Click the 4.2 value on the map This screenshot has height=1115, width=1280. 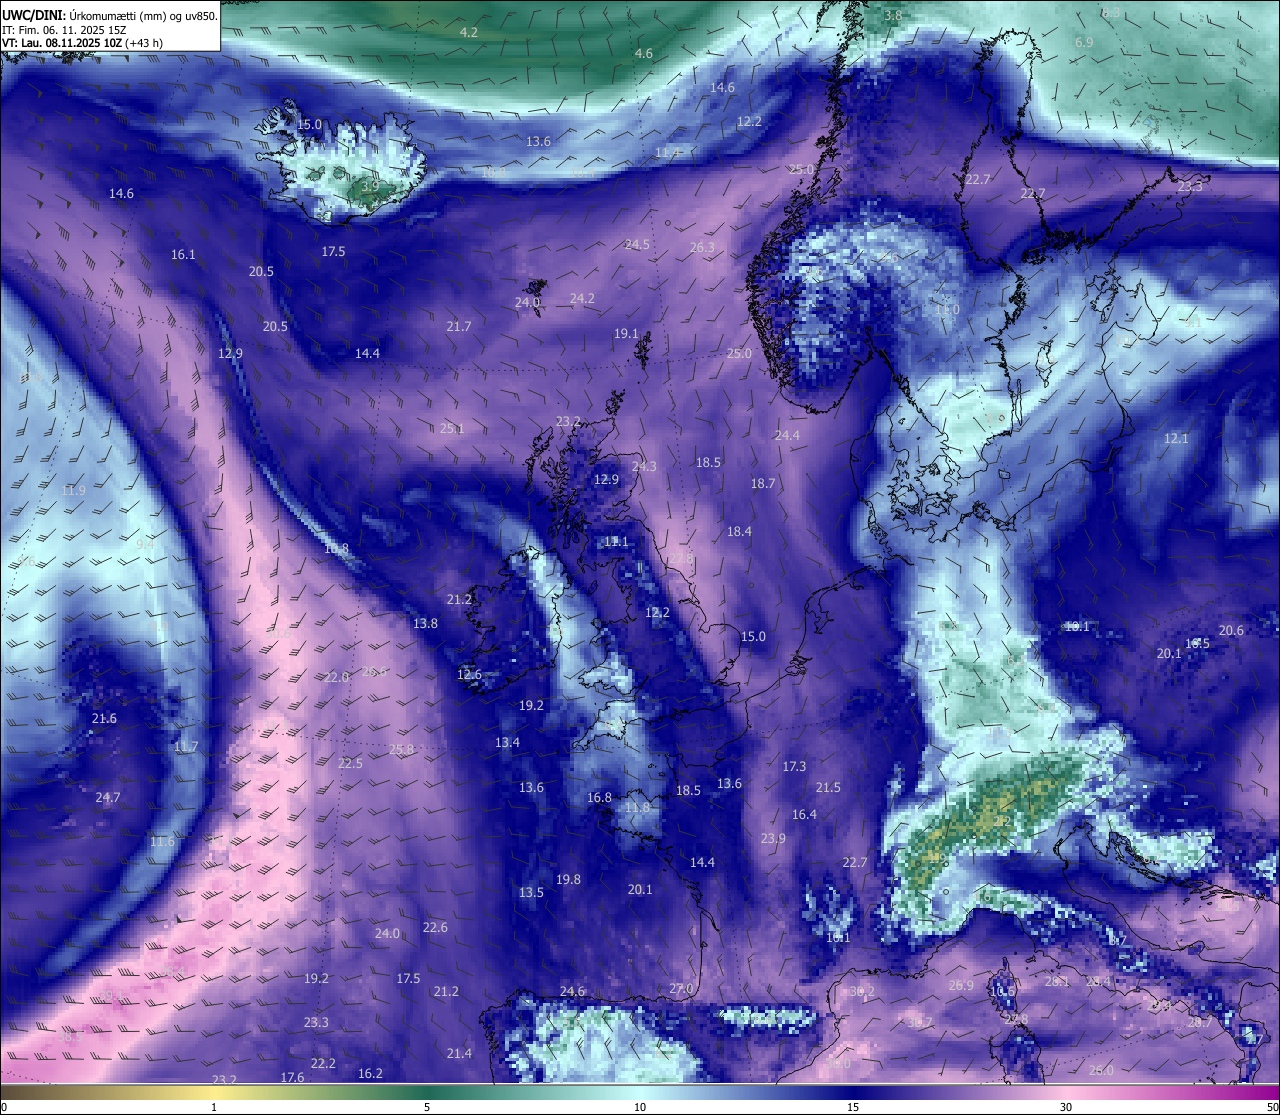(468, 33)
